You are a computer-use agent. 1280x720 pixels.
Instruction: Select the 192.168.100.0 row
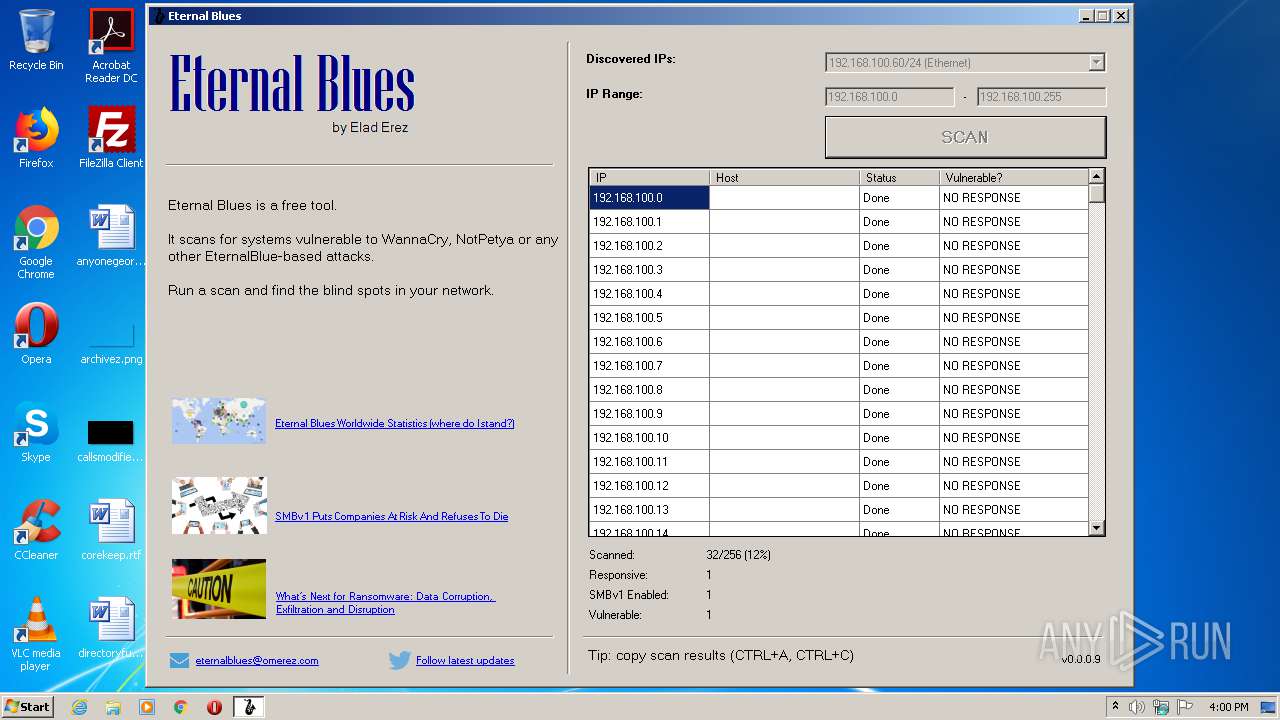pyautogui.click(x=839, y=198)
